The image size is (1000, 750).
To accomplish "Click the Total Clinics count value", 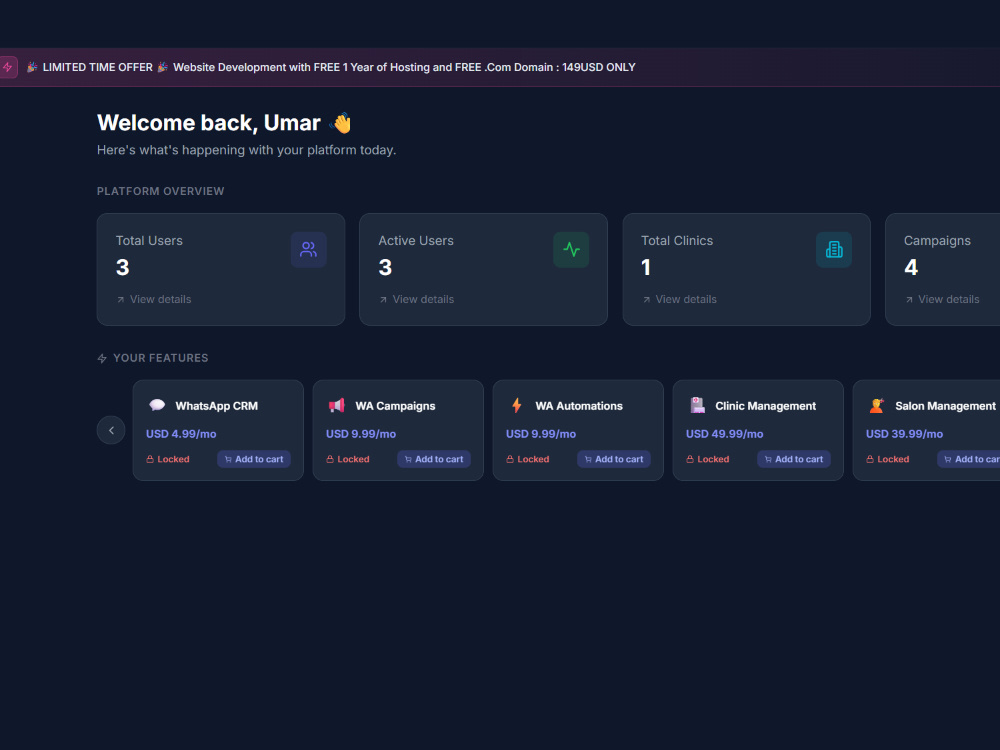I will [x=646, y=267].
